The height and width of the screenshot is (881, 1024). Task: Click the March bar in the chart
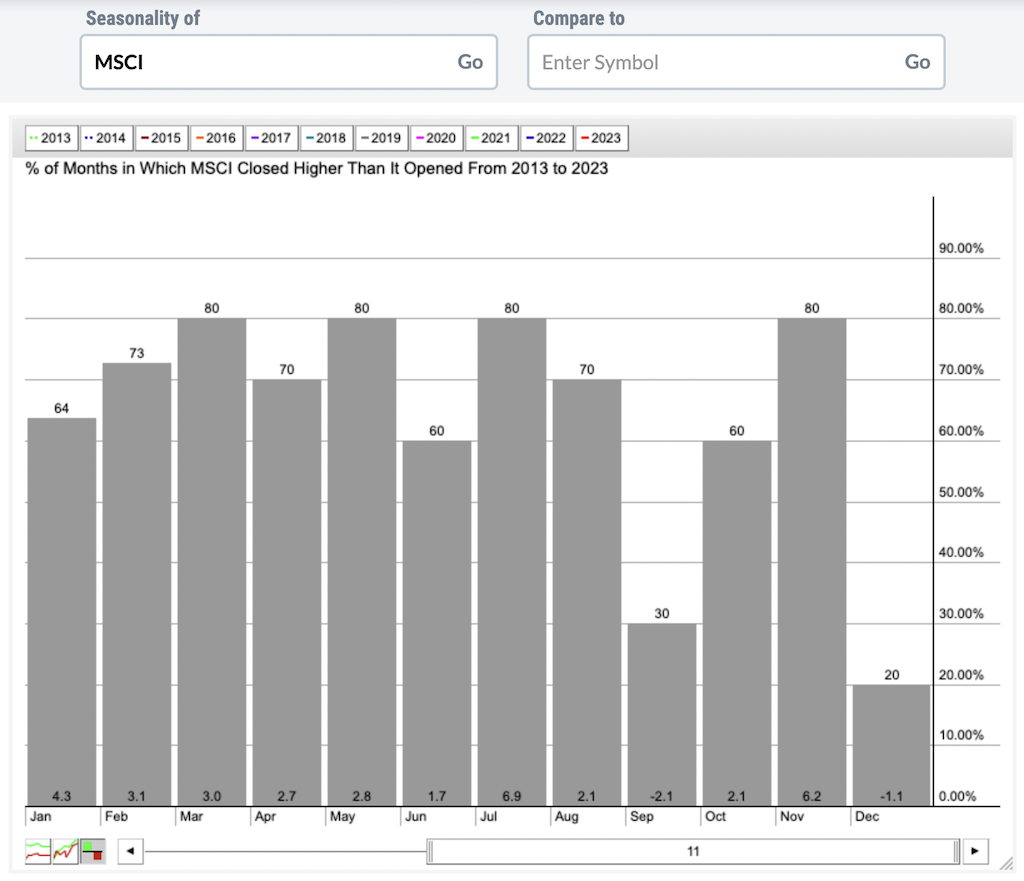click(x=212, y=562)
